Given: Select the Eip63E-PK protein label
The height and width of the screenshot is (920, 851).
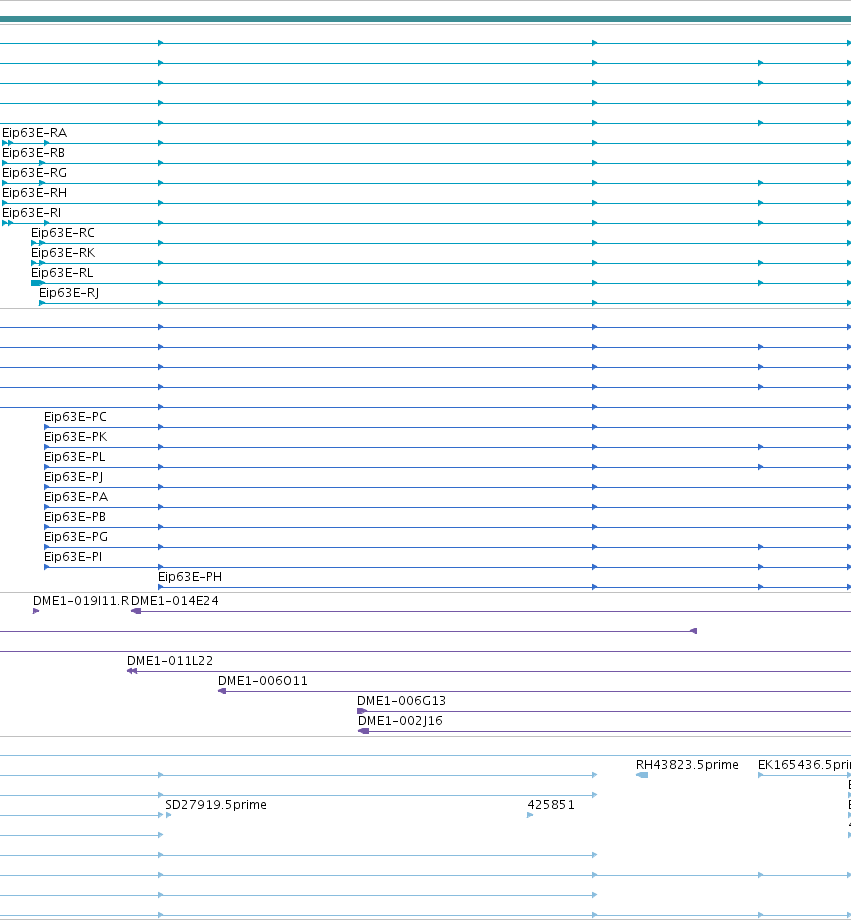Looking at the screenshot, I should [76, 437].
